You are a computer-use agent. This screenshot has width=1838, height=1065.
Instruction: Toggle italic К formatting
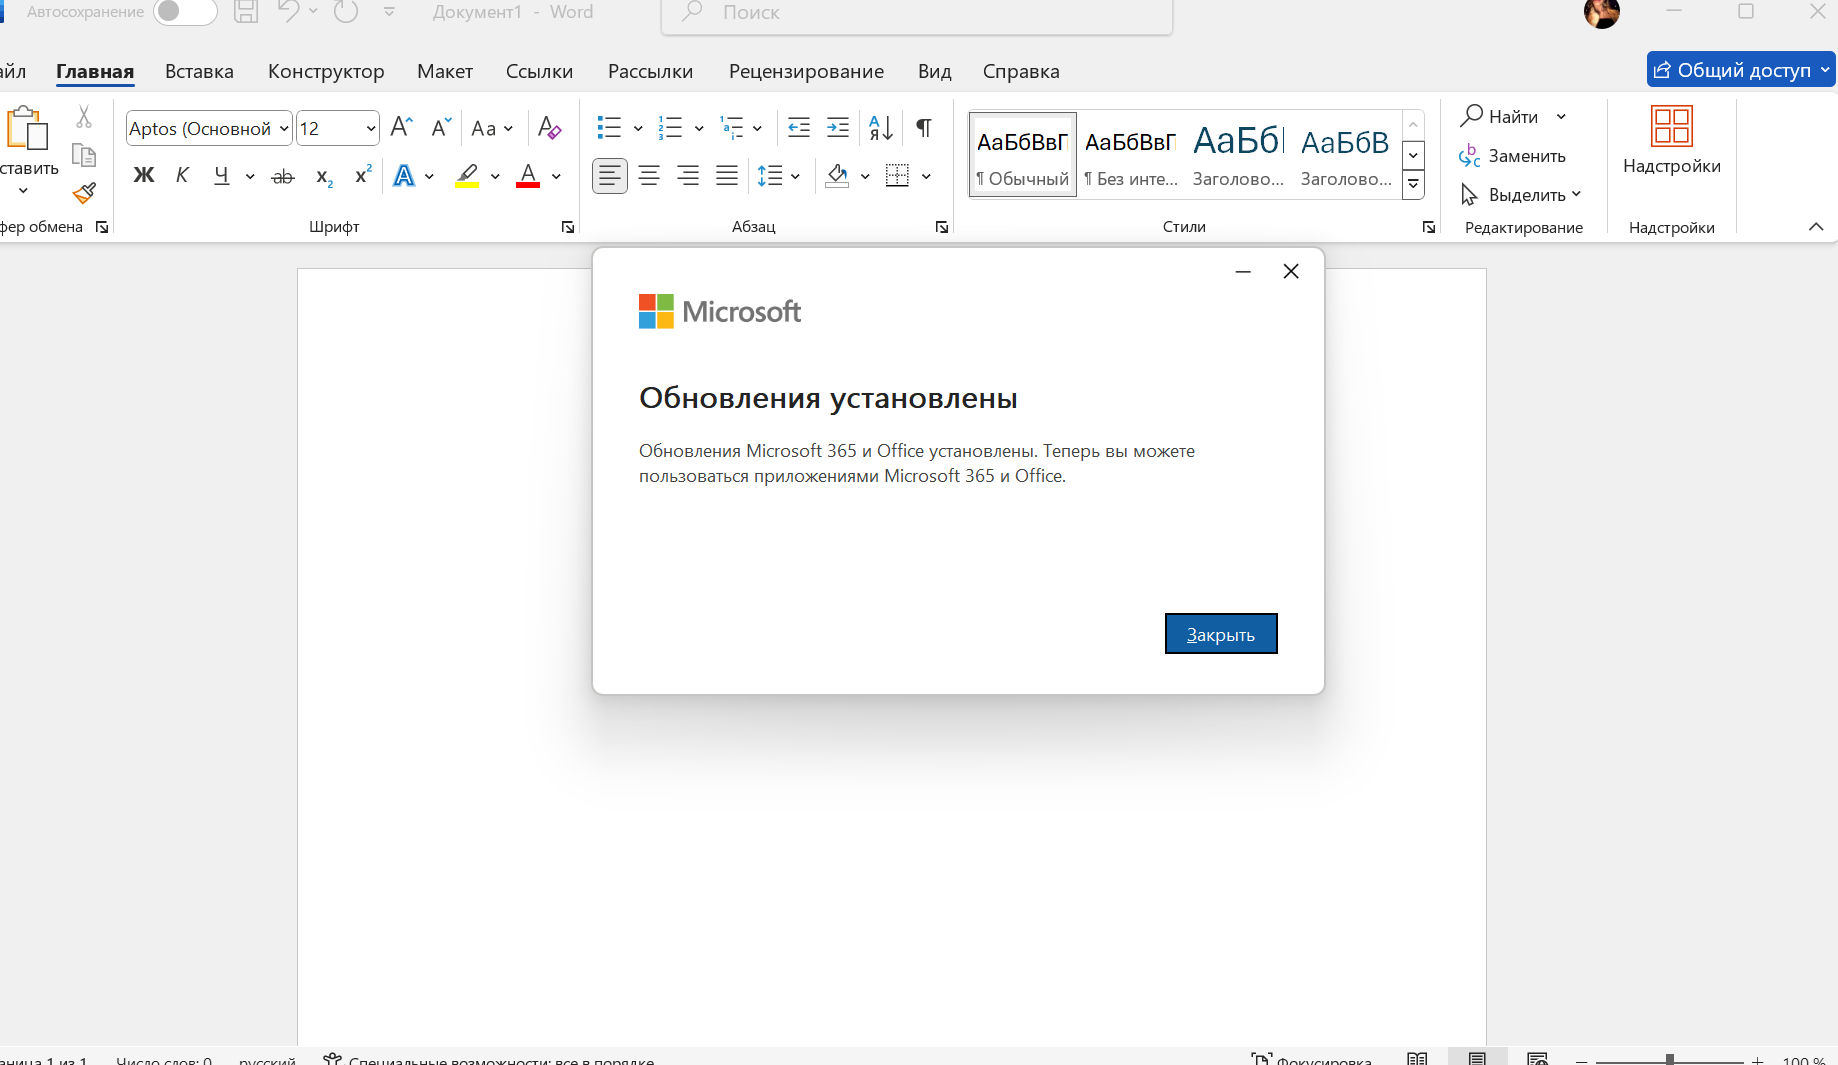(x=182, y=176)
